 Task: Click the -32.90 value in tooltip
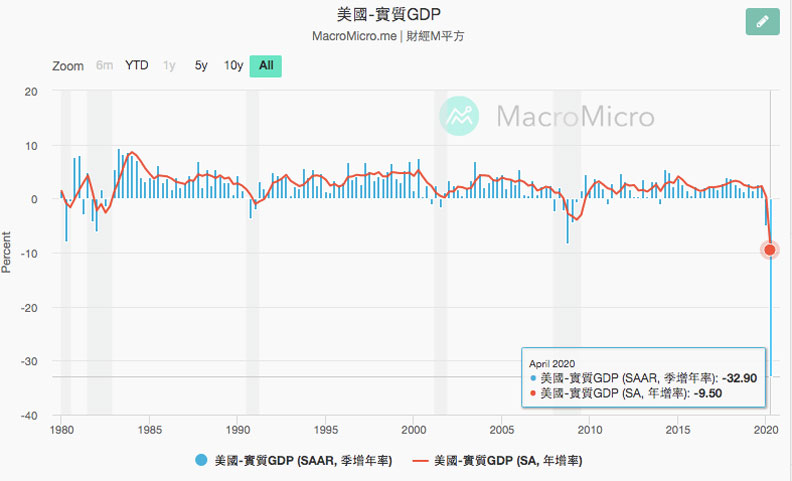coord(739,378)
